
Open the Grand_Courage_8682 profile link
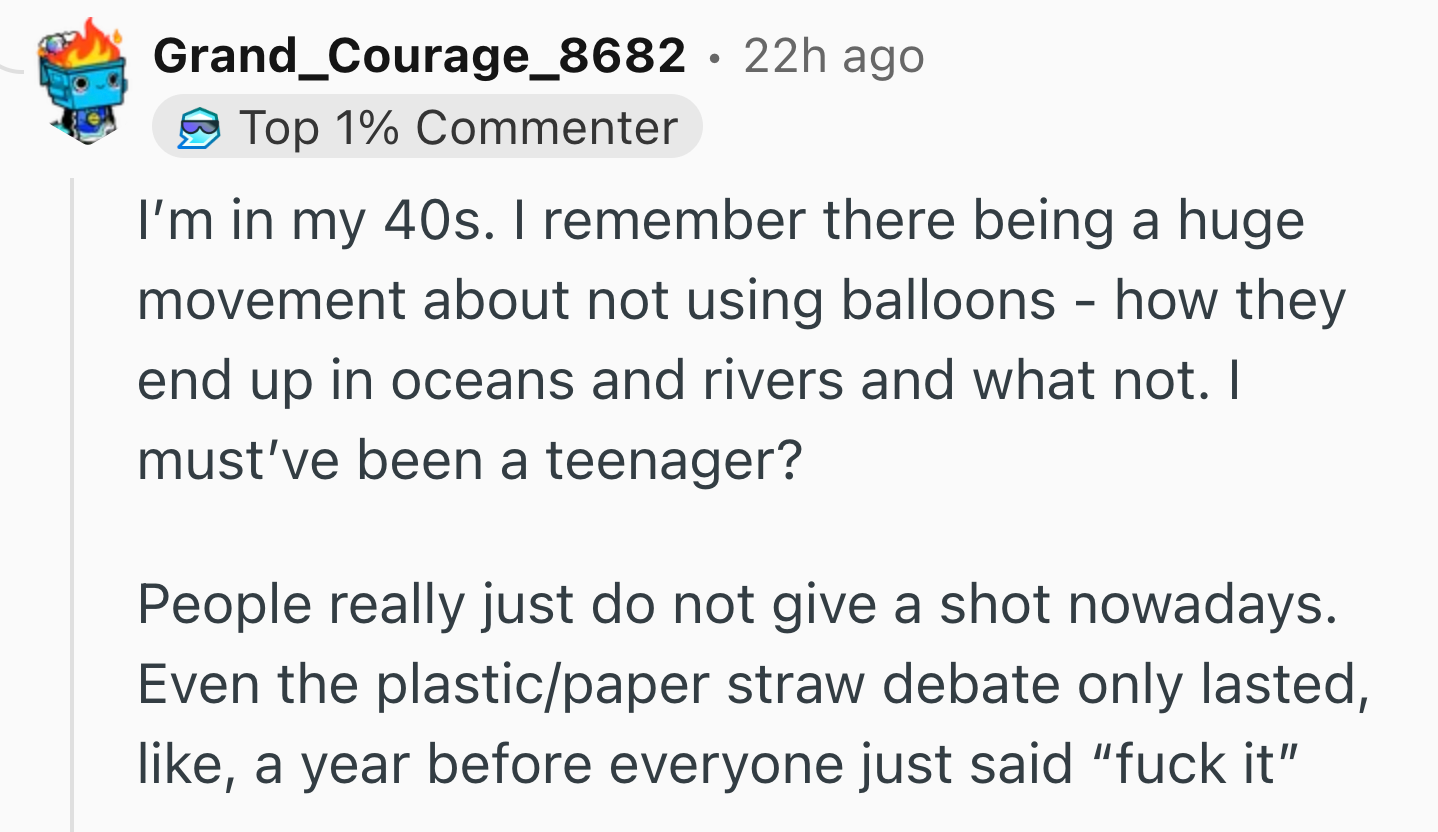419,56
